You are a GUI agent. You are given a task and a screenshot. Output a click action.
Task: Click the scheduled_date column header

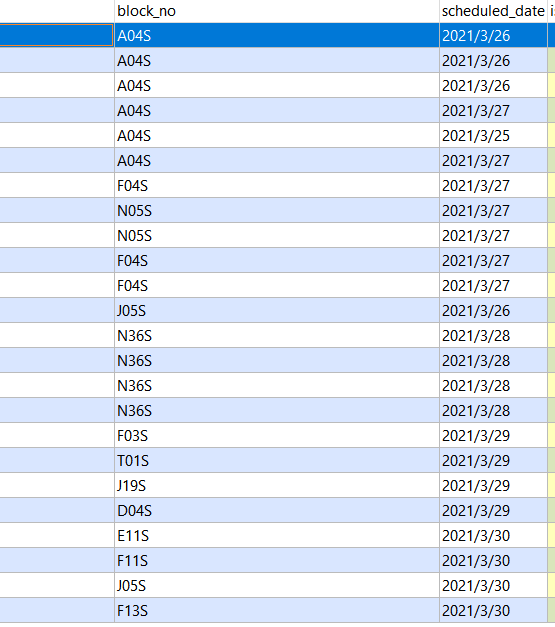click(493, 11)
